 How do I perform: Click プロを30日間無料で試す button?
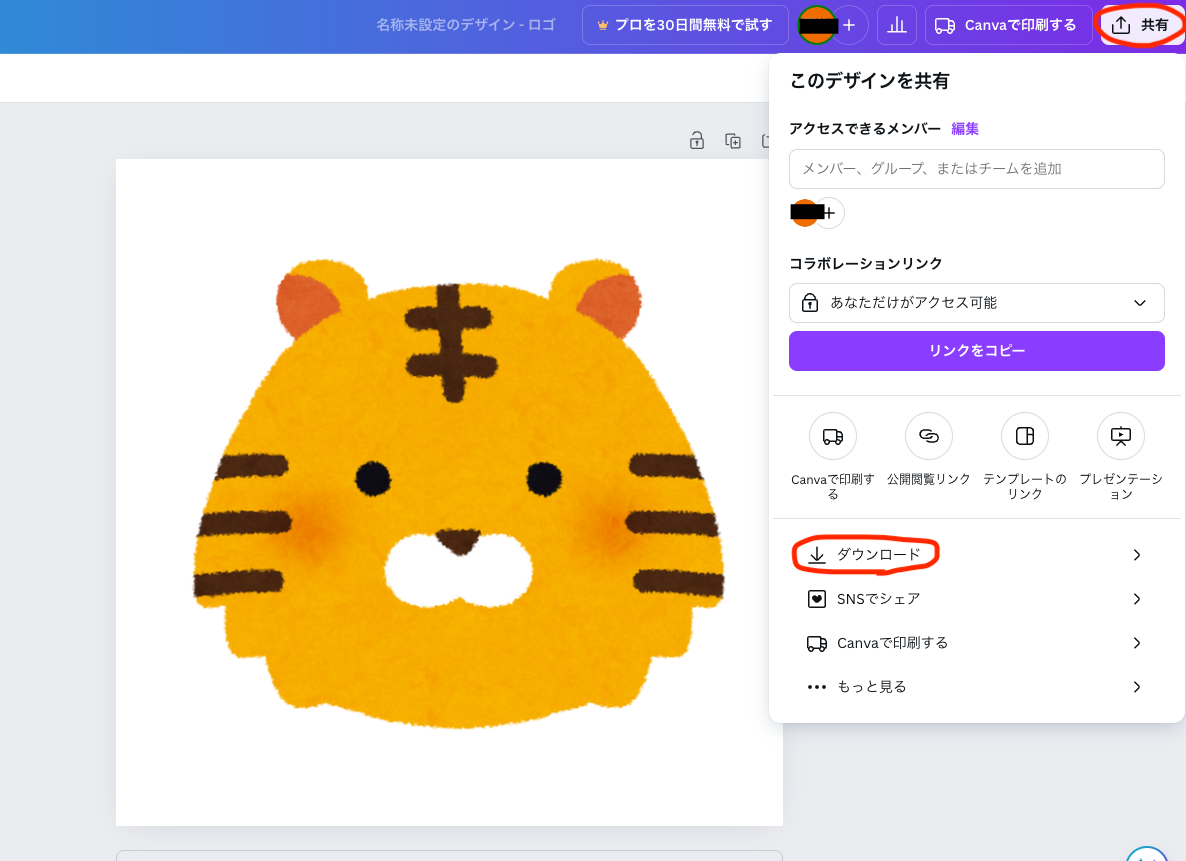(685, 25)
